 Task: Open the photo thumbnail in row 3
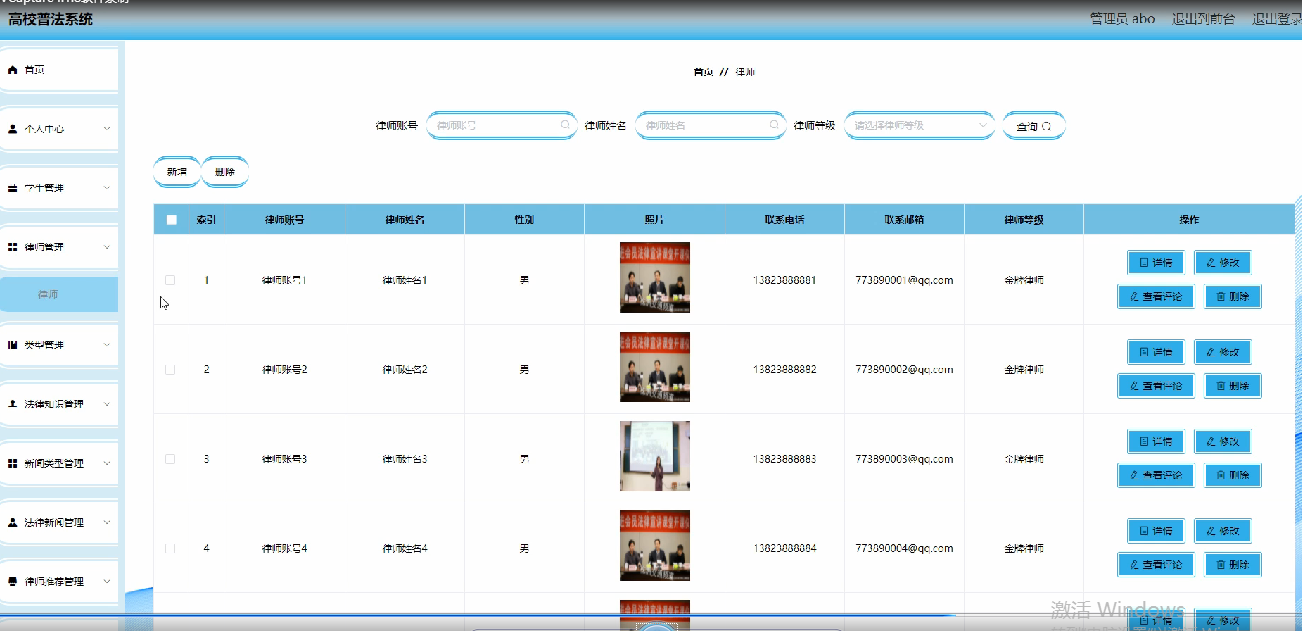[x=655, y=456]
